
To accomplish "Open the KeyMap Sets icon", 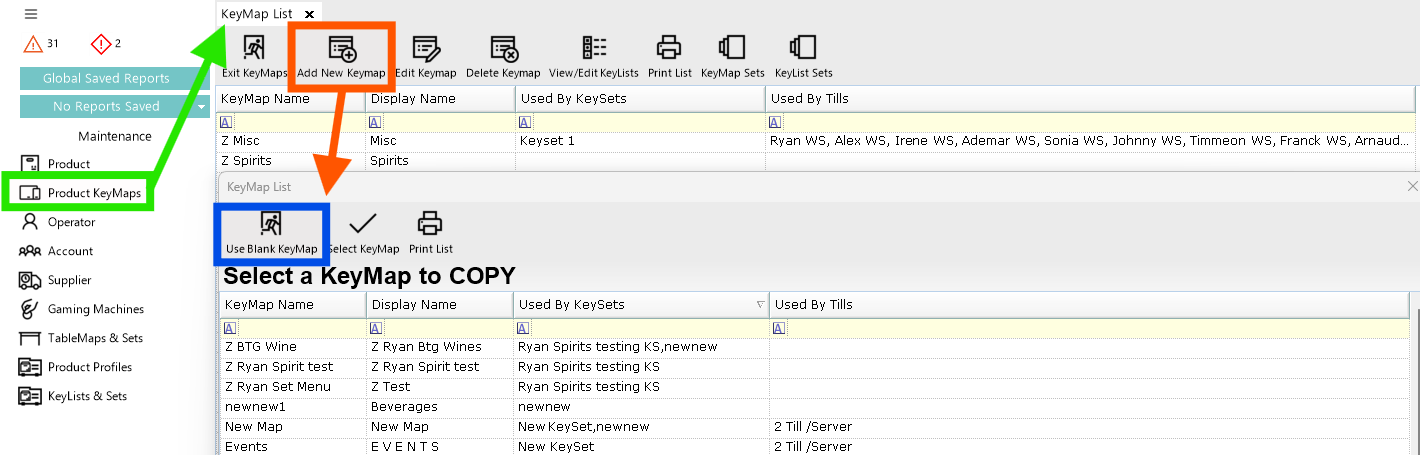I will pos(732,48).
